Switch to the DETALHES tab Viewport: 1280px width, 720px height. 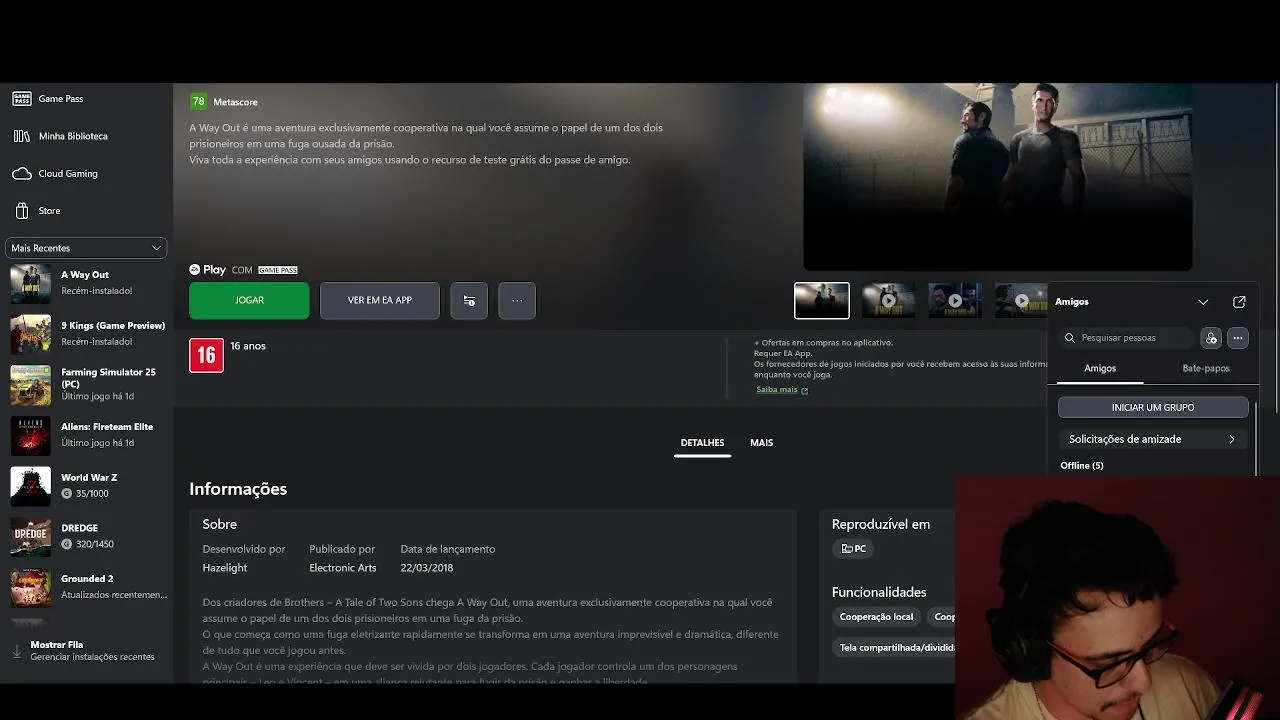pos(702,443)
